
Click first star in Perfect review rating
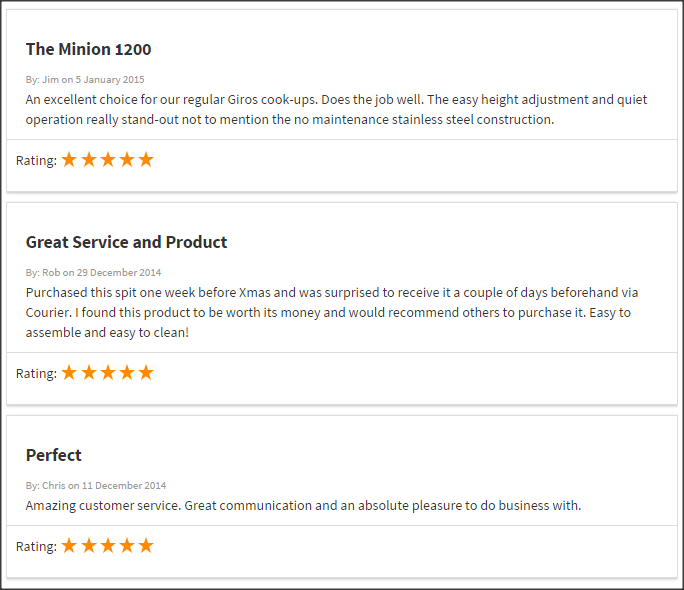tap(69, 546)
